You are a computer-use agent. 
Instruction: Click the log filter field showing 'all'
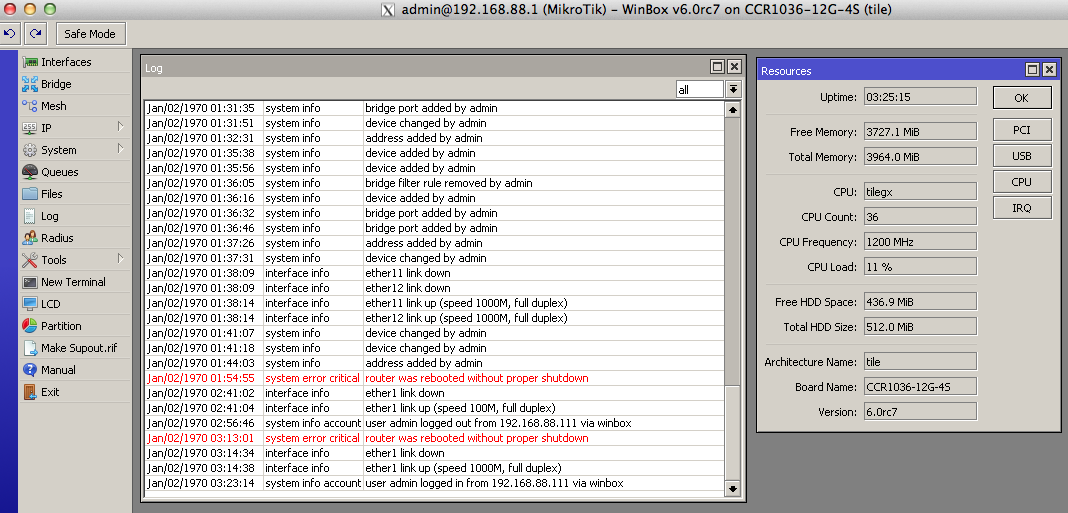(x=700, y=89)
